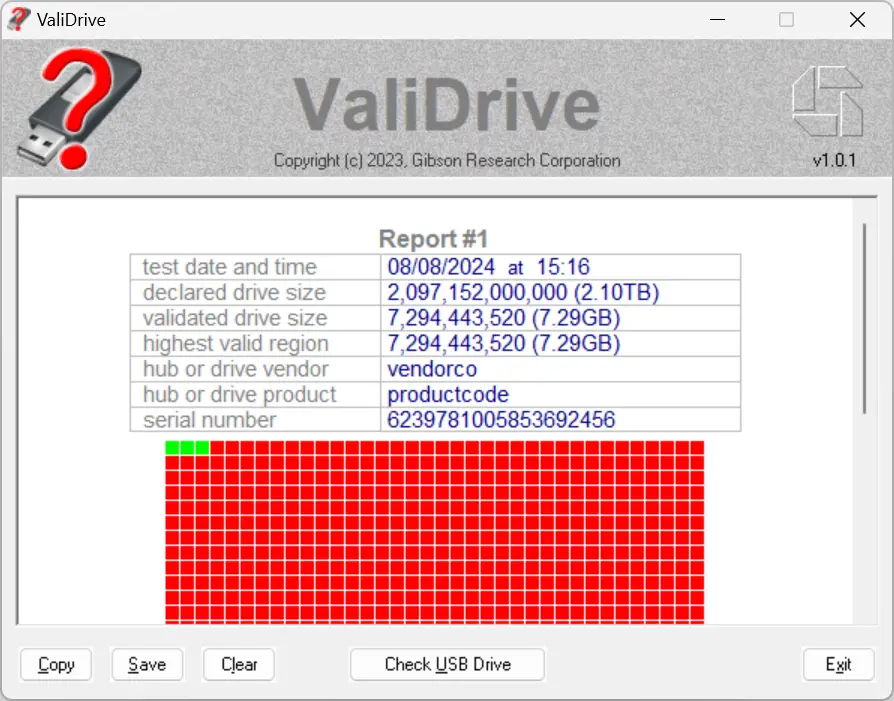Clear the report results
Image resolution: width=894 pixels, height=701 pixels.
239,664
